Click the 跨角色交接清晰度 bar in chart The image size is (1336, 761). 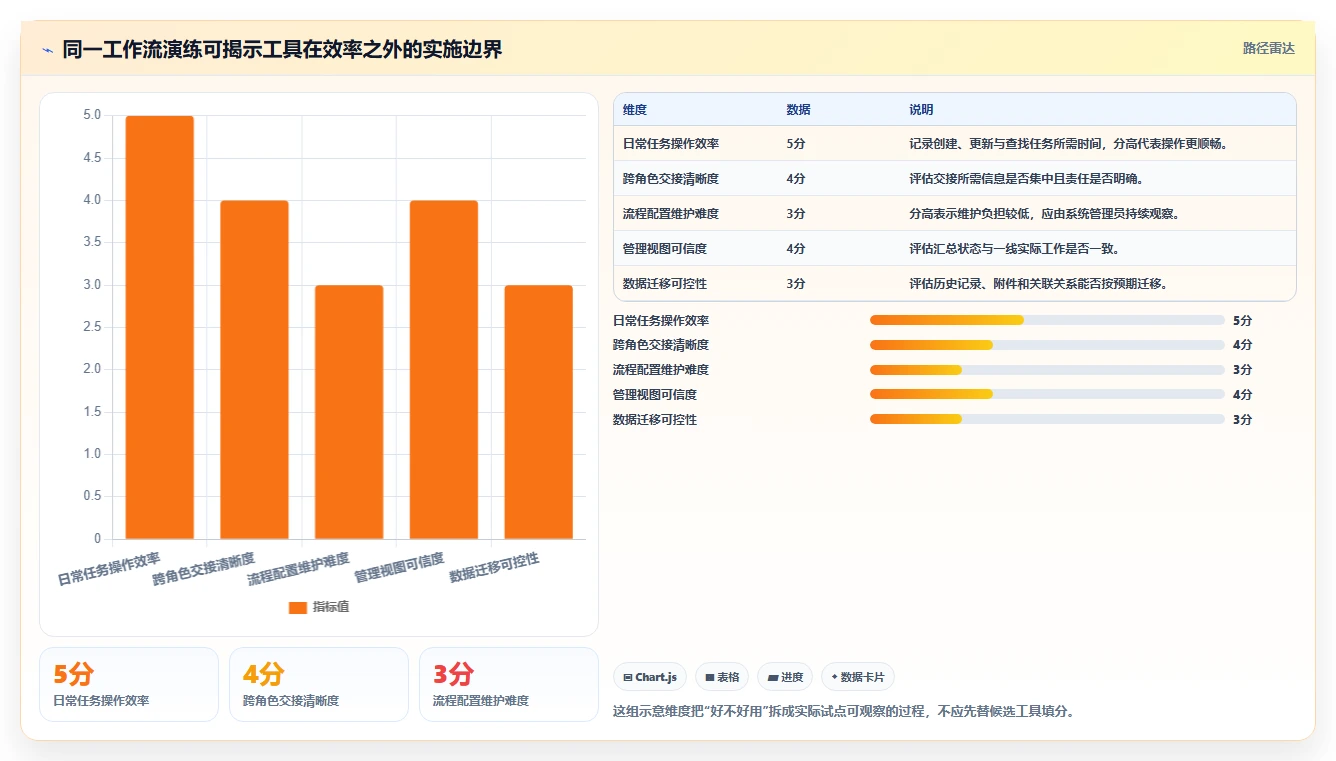tap(254, 370)
